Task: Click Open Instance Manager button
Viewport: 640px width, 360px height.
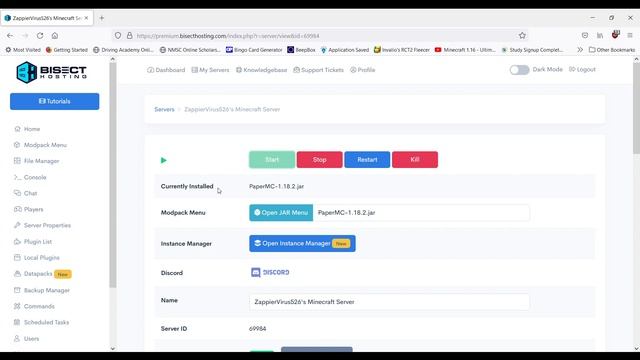Action: coord(302,243)
